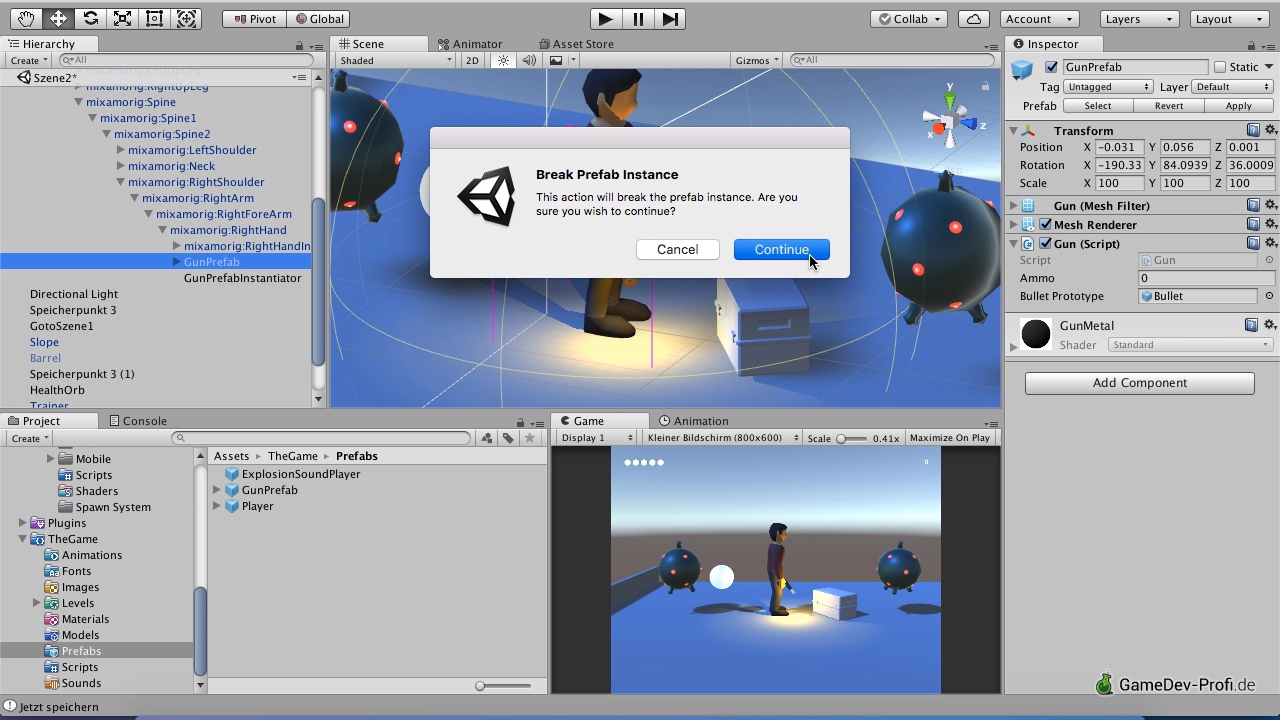Select the Move tool
Viewport: 1280px width, 720px height.
coord(58,18)
